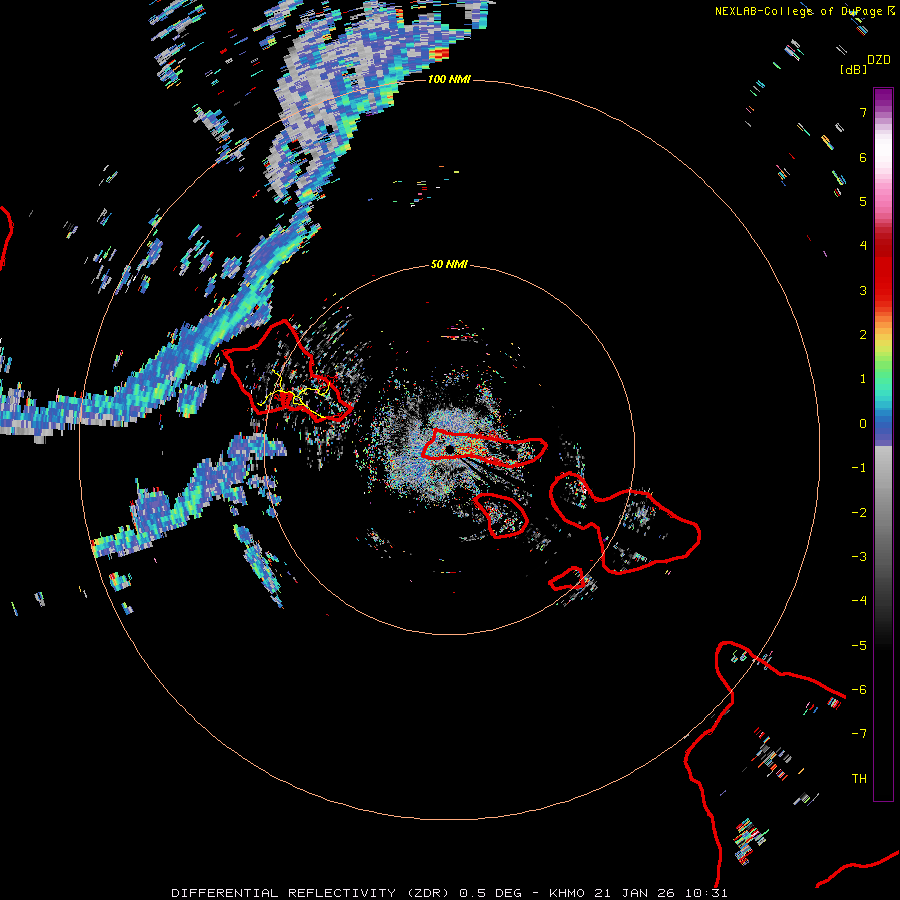Click the [dB] units label
Image resolution: width=900 pixels, height=900 pixels.
point(854,69)
